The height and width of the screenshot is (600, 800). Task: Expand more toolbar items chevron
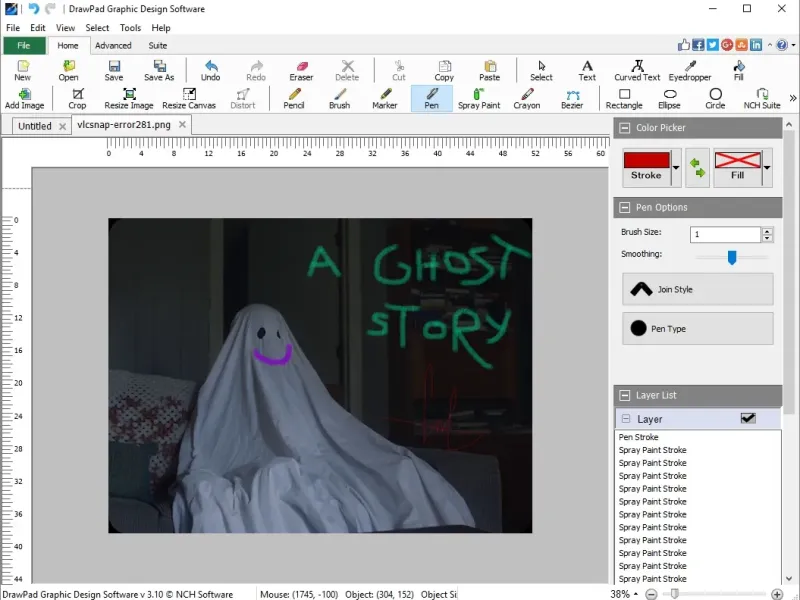click(x=792, y=98)
